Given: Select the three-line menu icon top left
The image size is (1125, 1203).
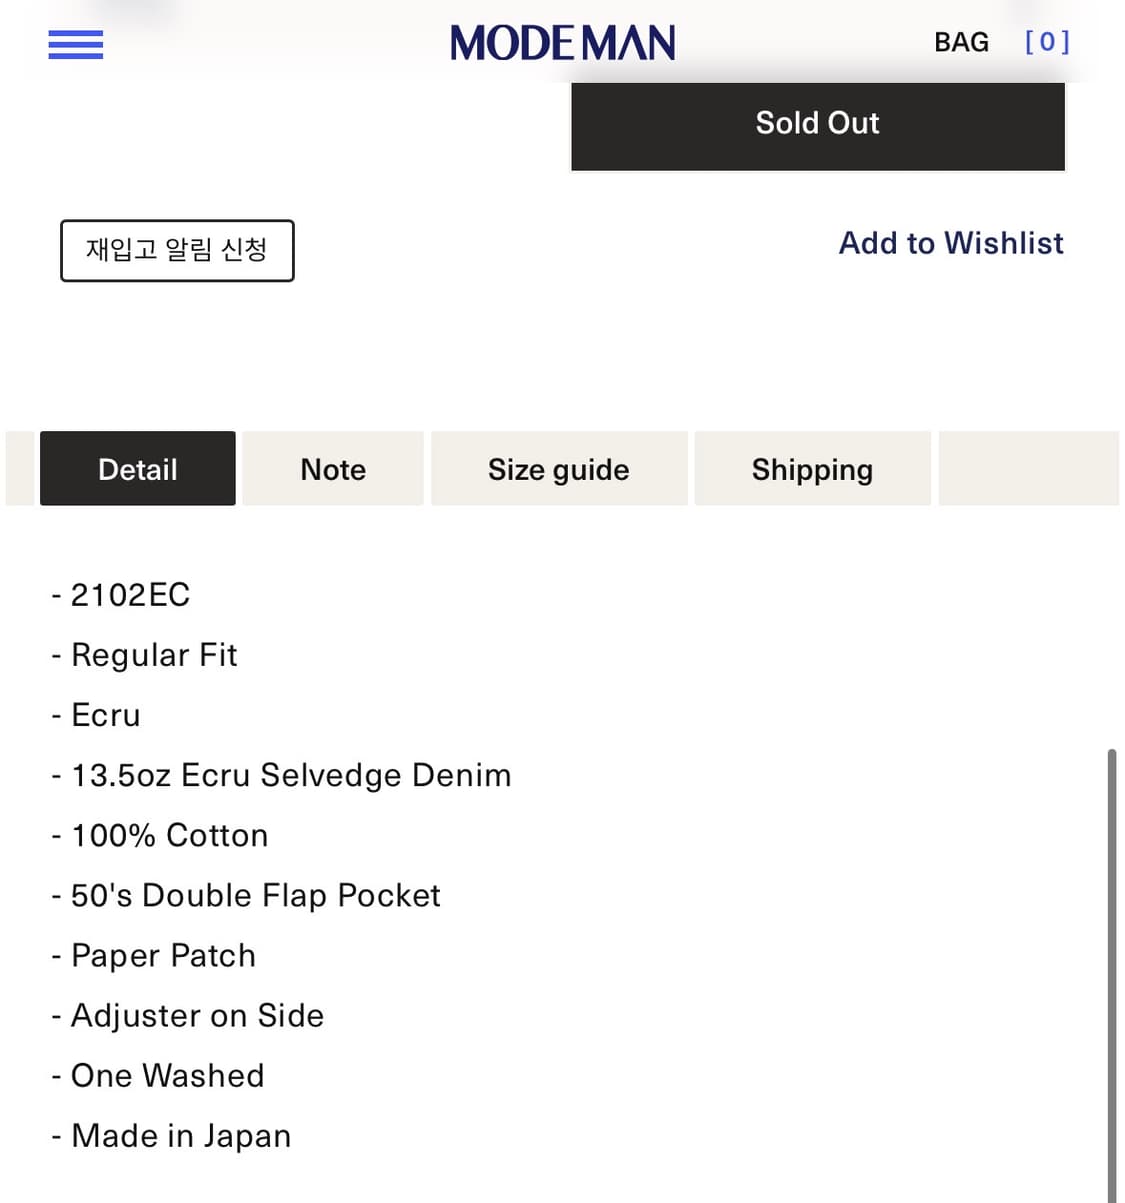Looking at the screenshot, I should (x=75, y=45).
